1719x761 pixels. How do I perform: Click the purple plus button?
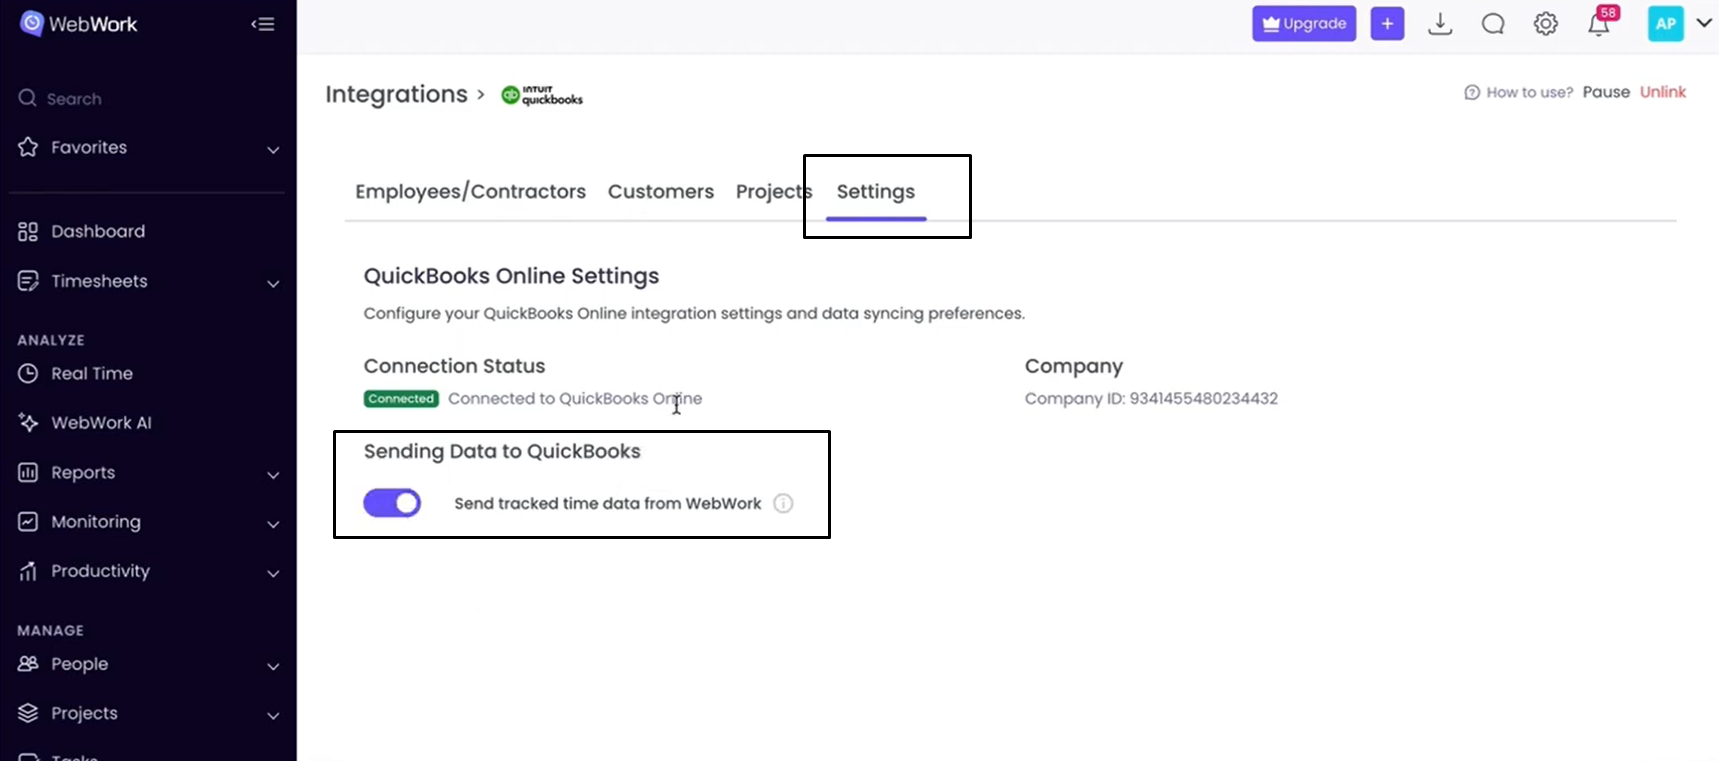point(1387,24)
